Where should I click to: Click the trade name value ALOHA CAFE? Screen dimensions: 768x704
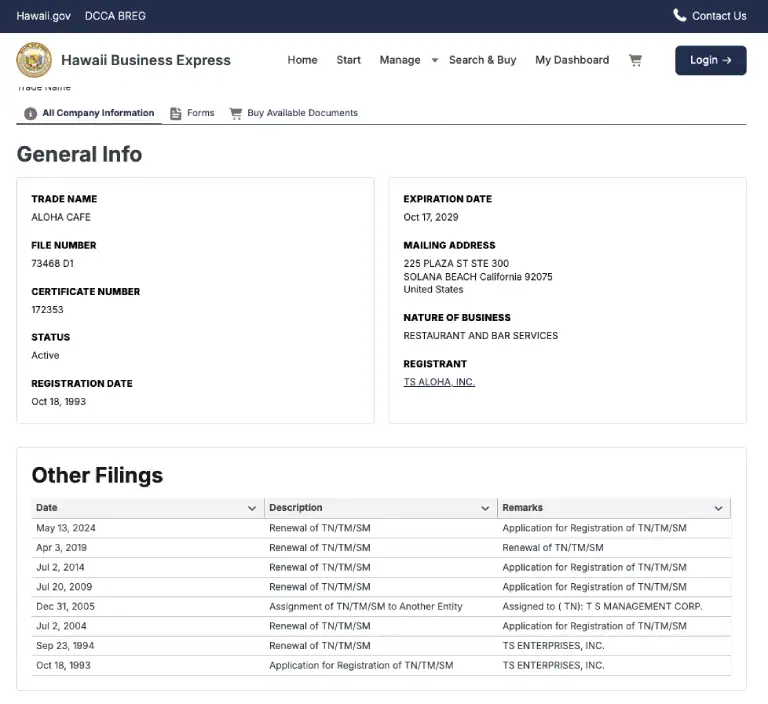pos(61,217)
